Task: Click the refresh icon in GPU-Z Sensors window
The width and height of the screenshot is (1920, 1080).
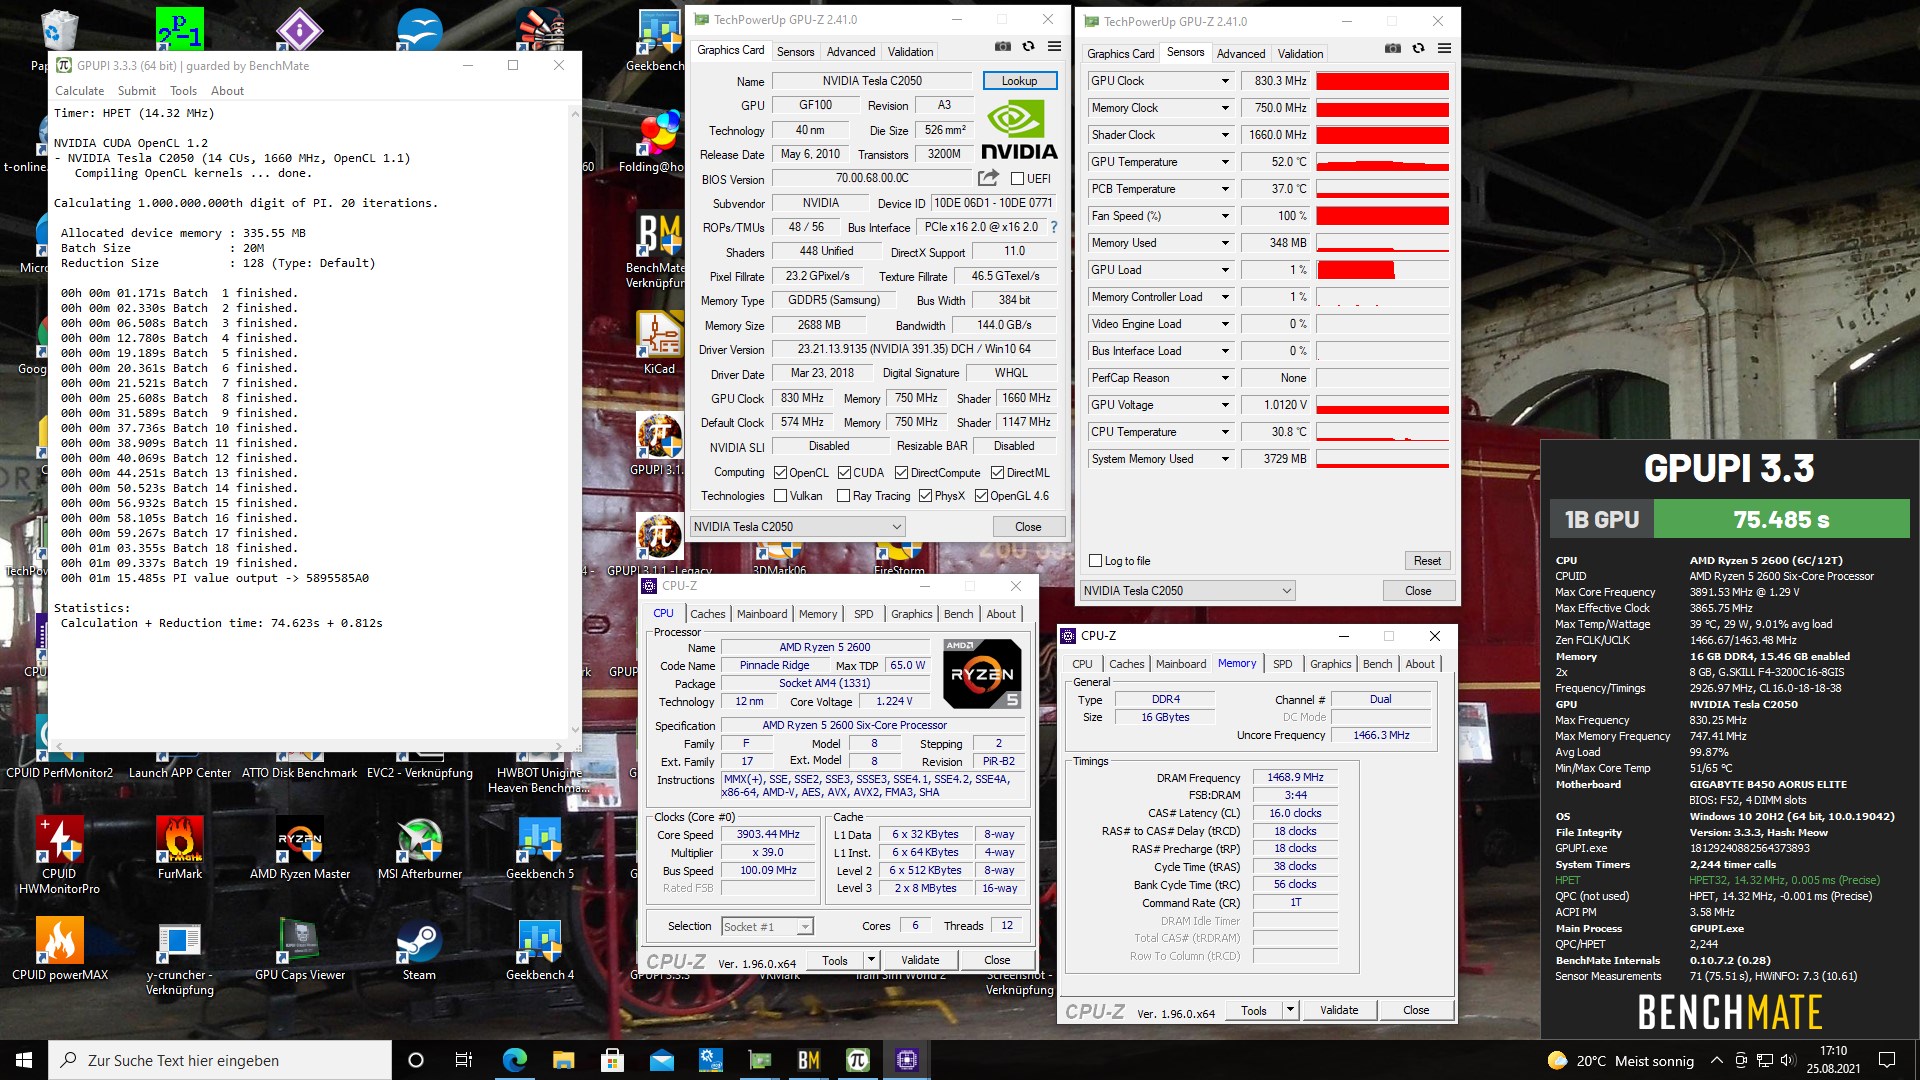Action: pos(1418,48)
